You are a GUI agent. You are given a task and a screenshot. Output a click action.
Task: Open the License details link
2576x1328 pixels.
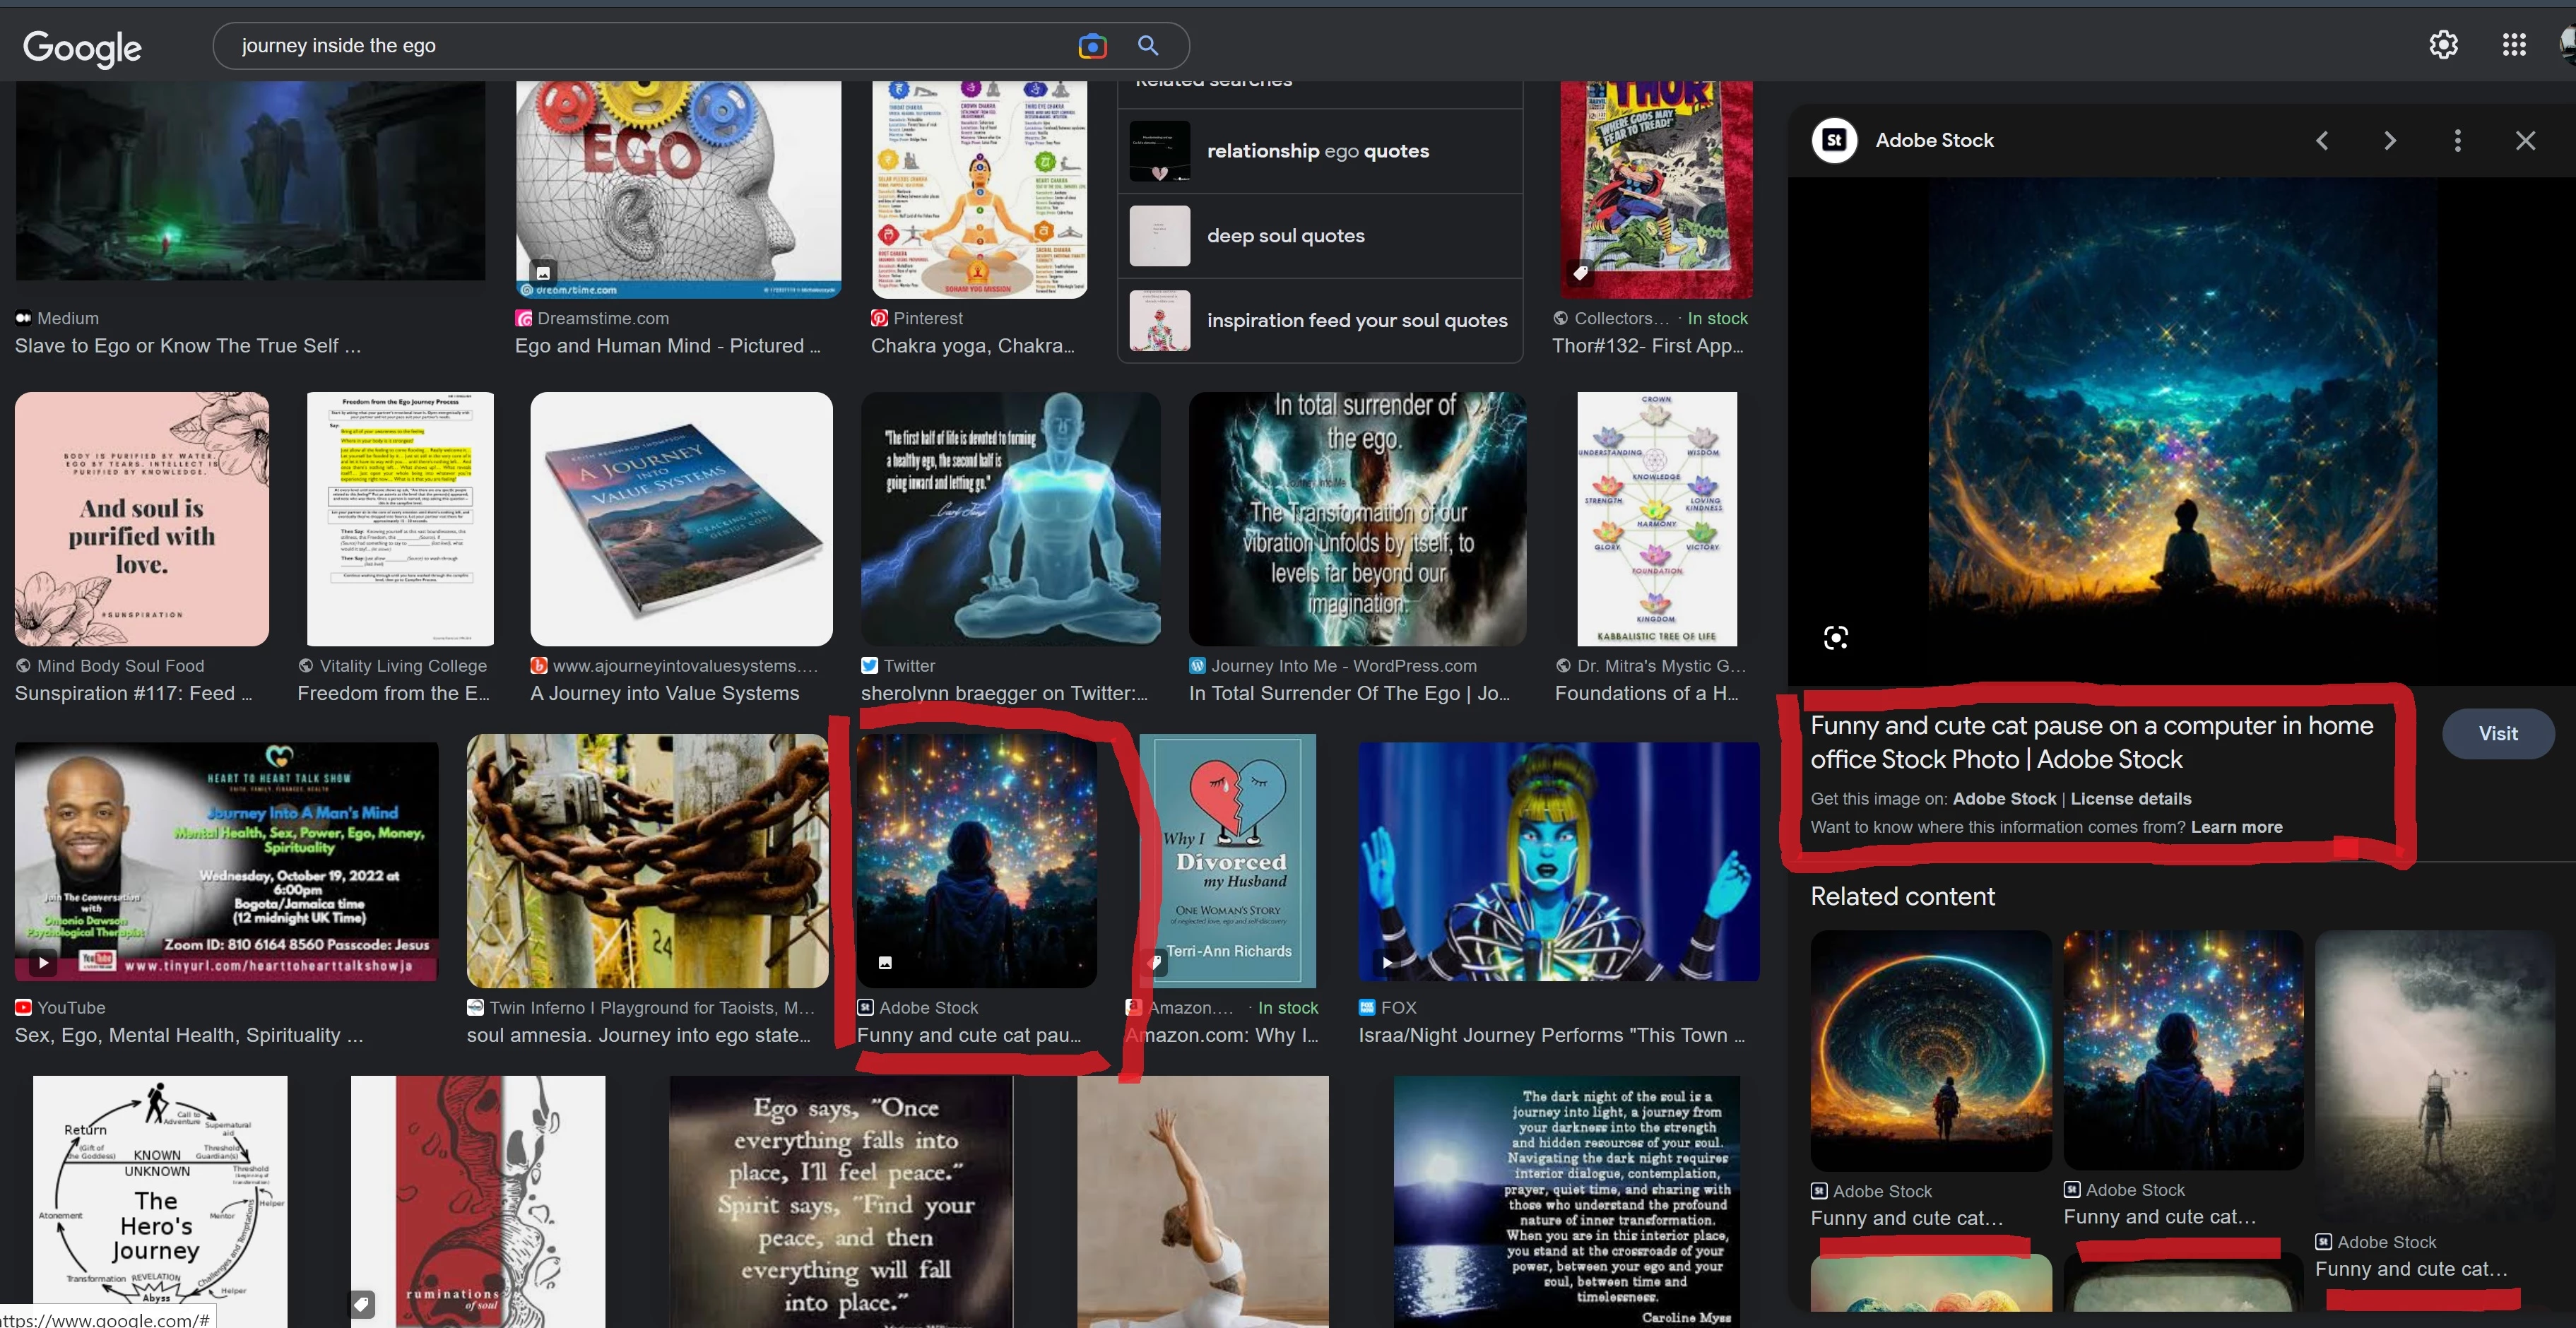[x=2130, y=799]
